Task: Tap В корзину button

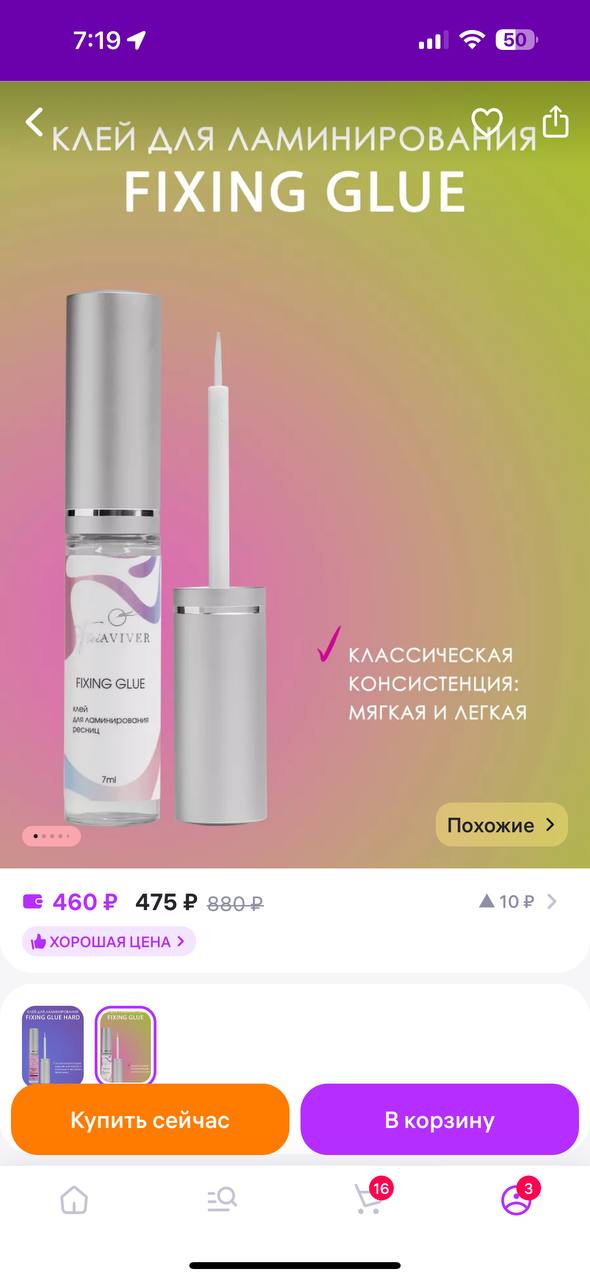Action: tap(440, 1120)
